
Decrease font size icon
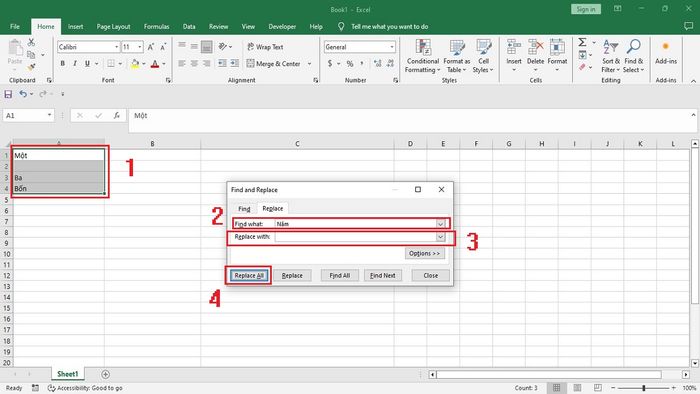[163, 47]
